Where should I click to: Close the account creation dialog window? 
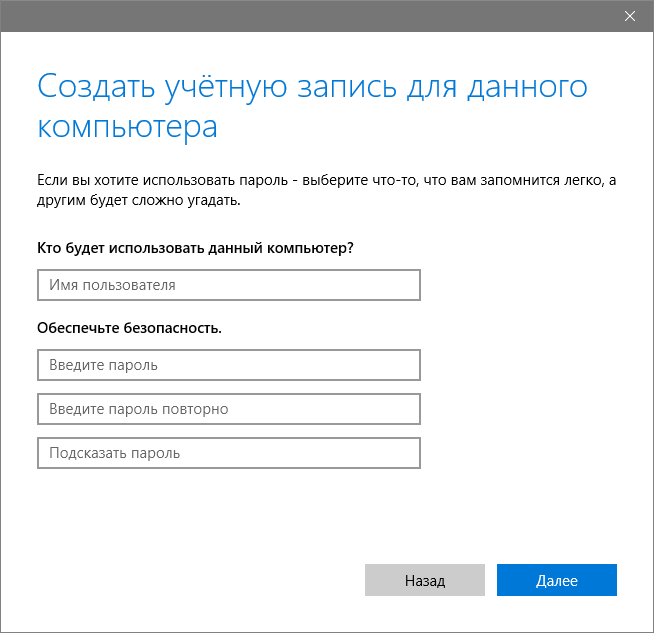coord(629,15)
